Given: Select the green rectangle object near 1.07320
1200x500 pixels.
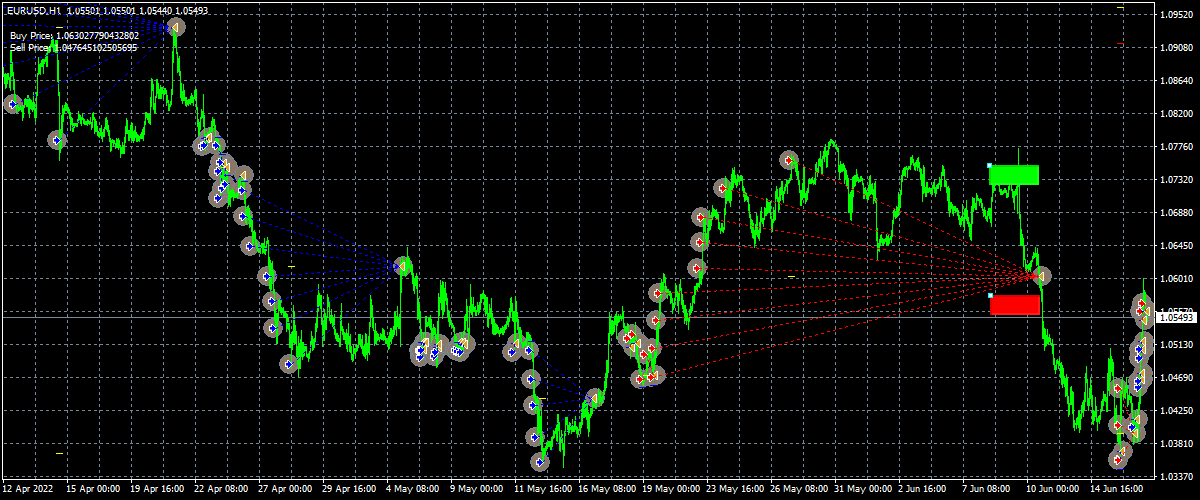Looking at the screenshot, I should pos(1014,175).
